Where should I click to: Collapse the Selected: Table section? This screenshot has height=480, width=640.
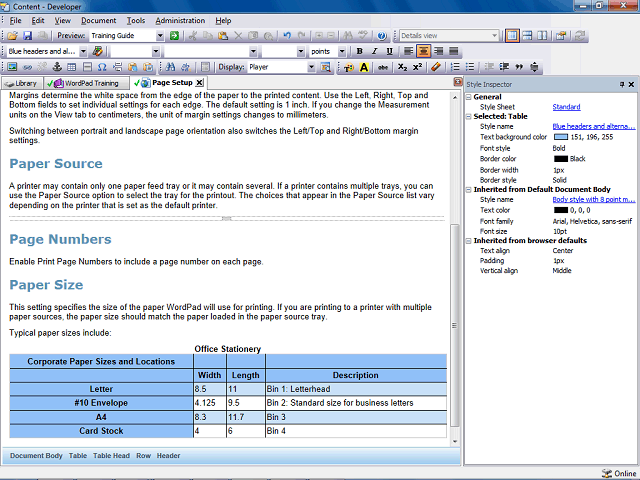pos(469,117)
